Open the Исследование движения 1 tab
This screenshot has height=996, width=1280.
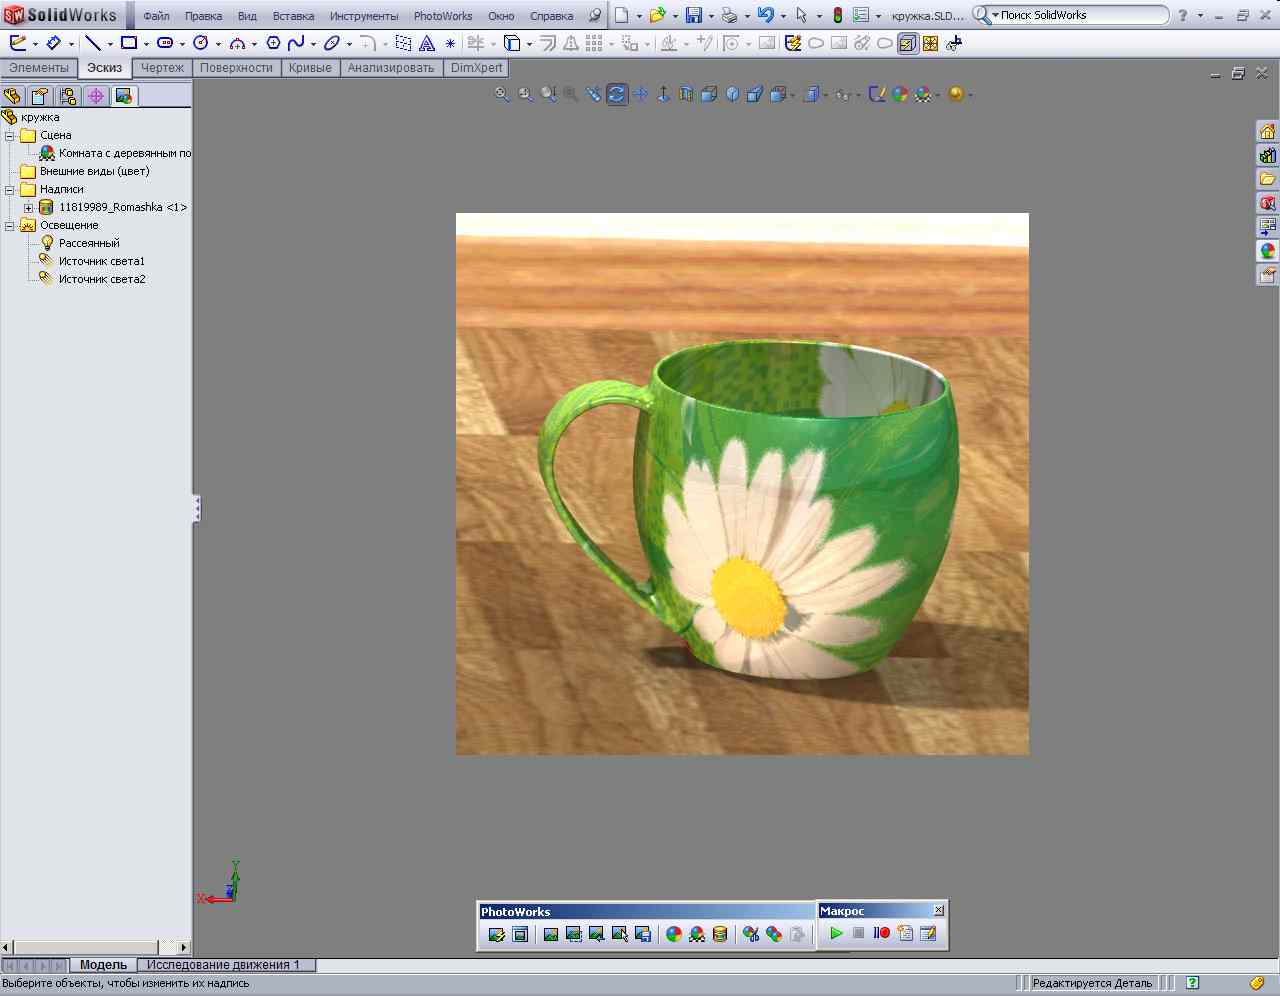pyautogui.click(x=223, y=965)
